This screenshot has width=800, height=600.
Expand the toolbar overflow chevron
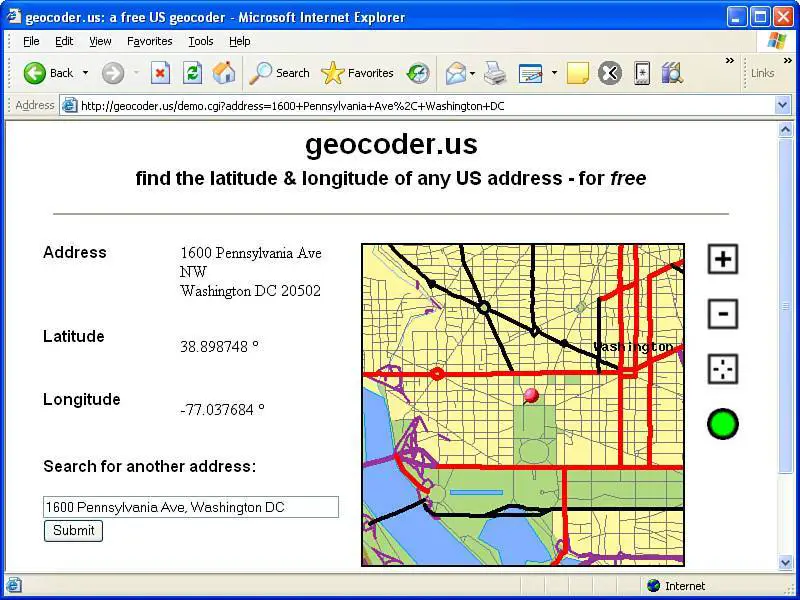point(730,61)
